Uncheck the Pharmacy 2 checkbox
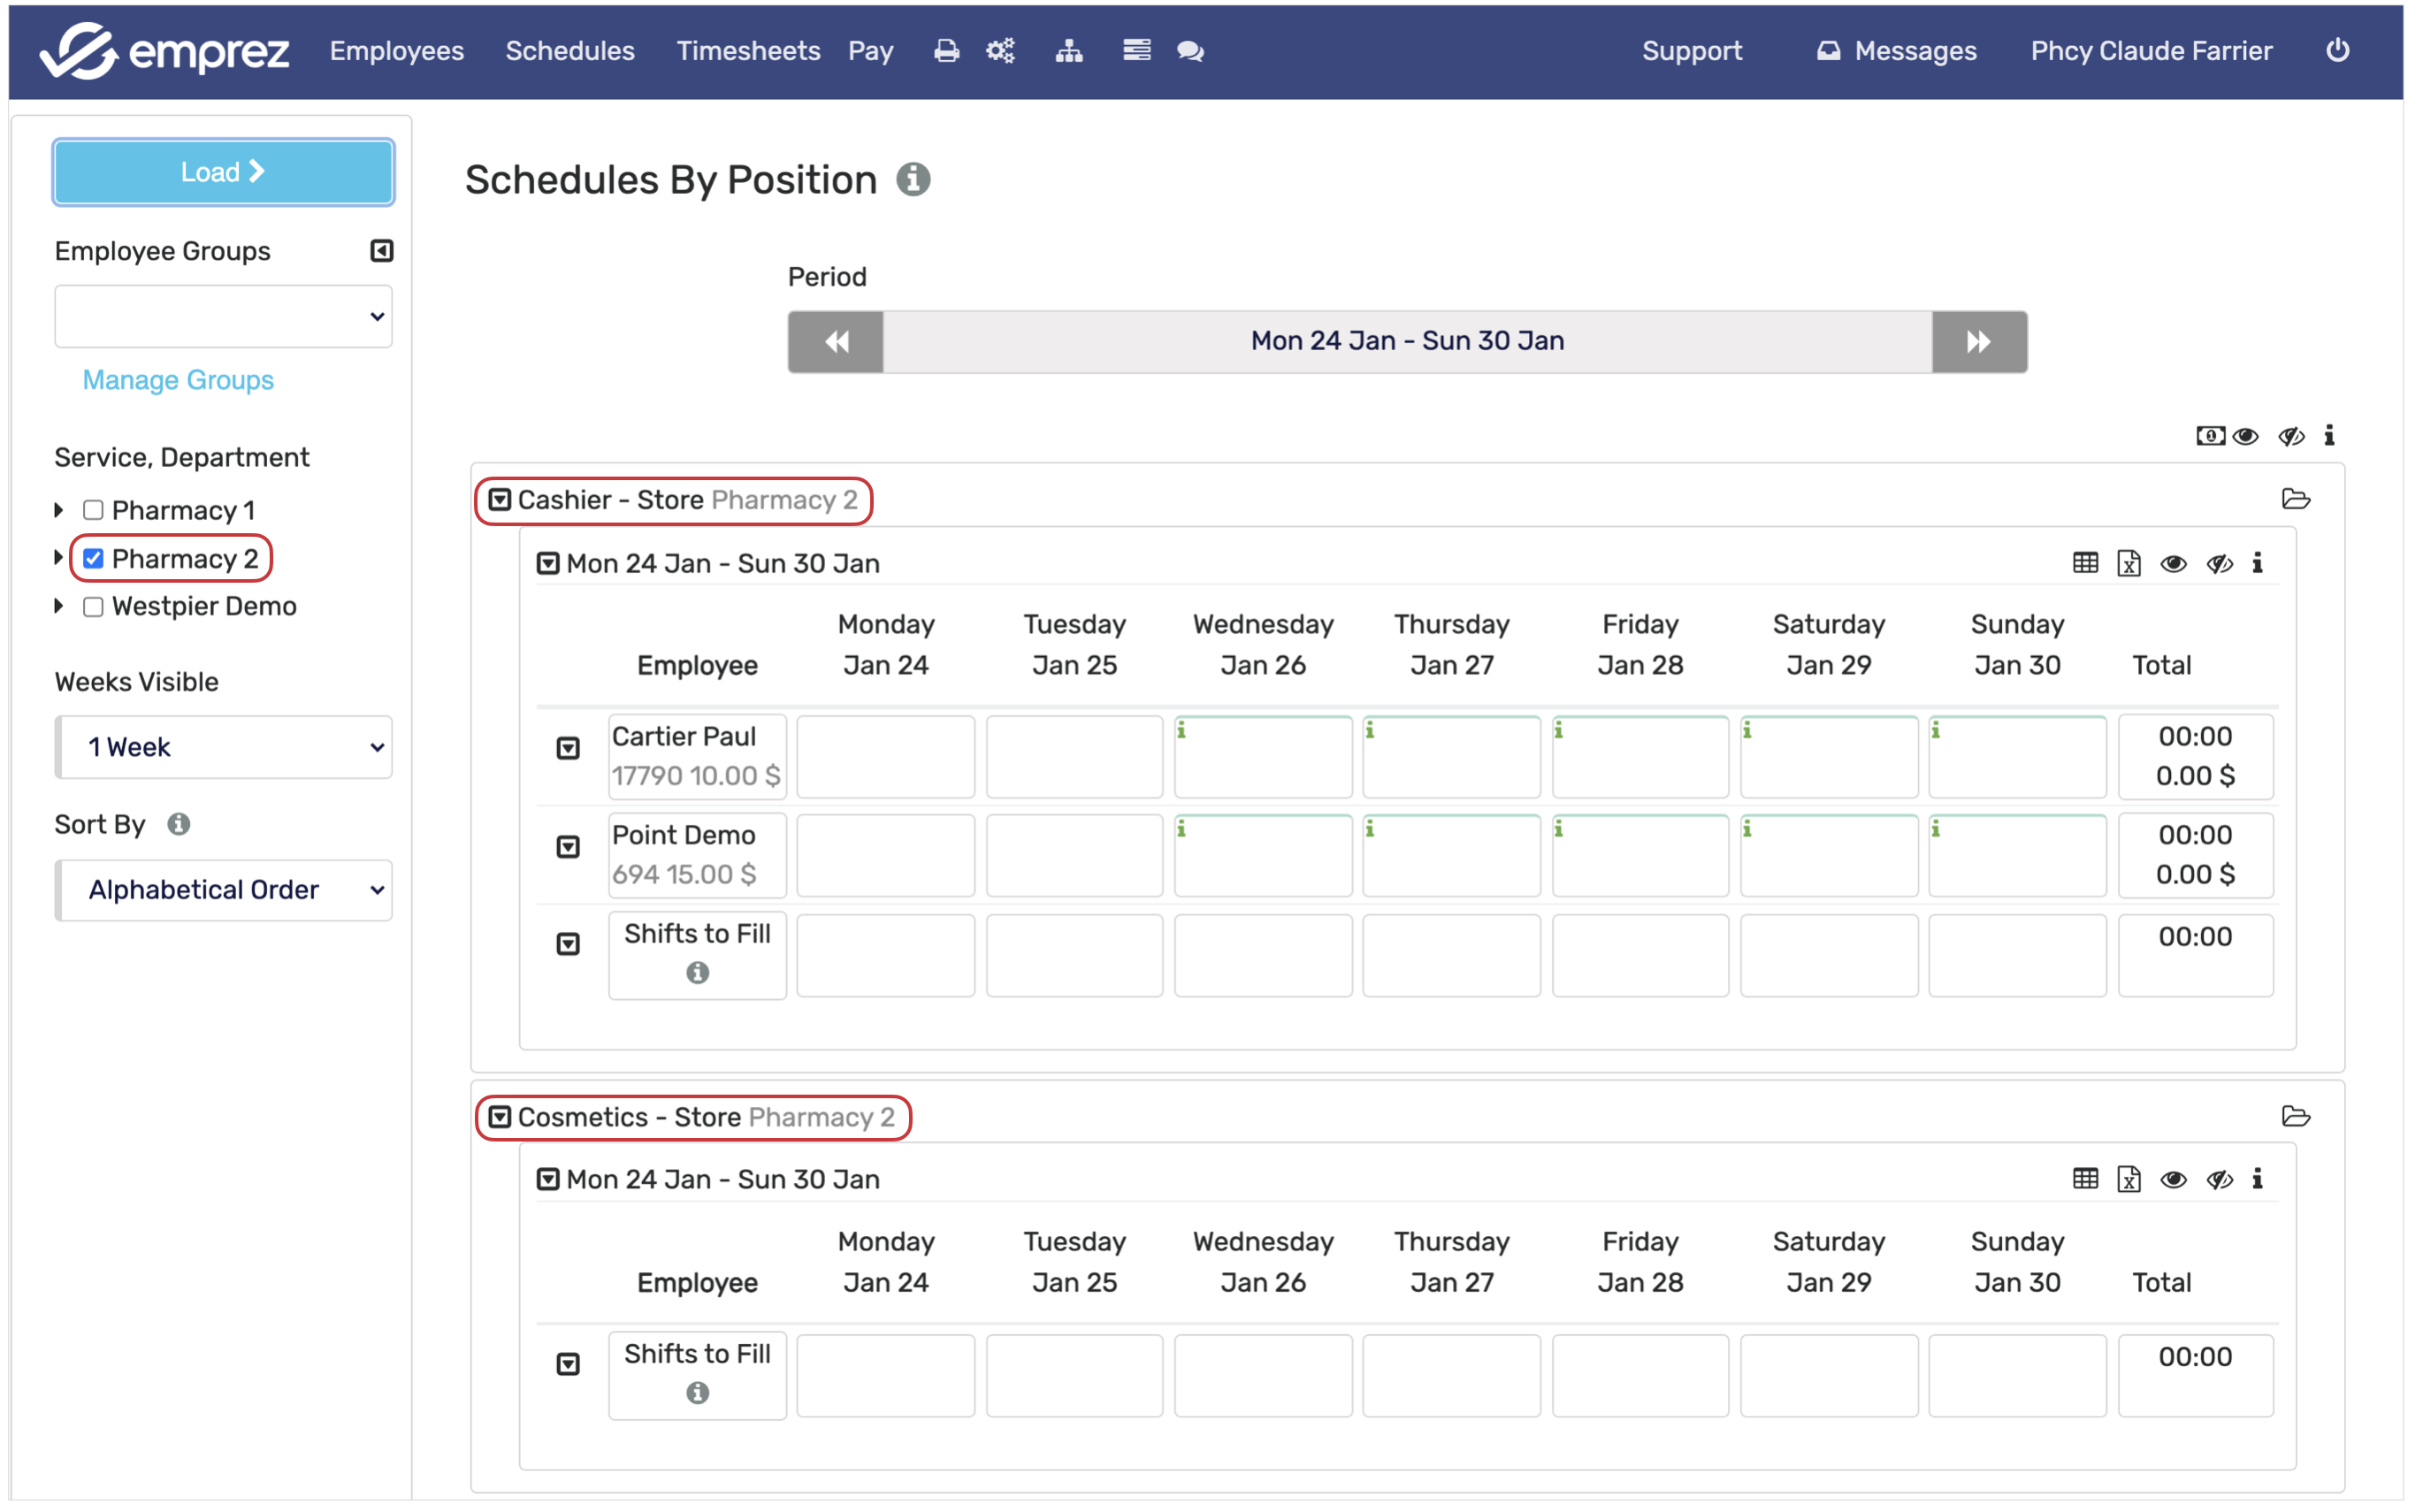Screen dimensions: 2423x1512 (93, 559)
